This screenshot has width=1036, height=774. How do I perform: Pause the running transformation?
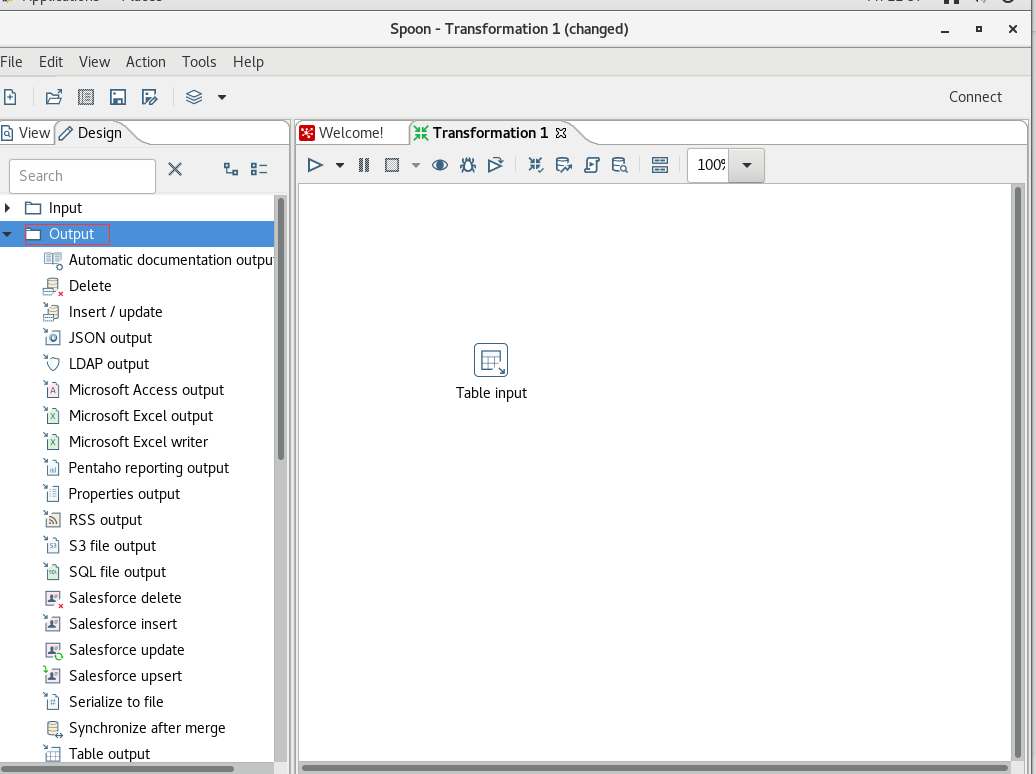[363, 165]
